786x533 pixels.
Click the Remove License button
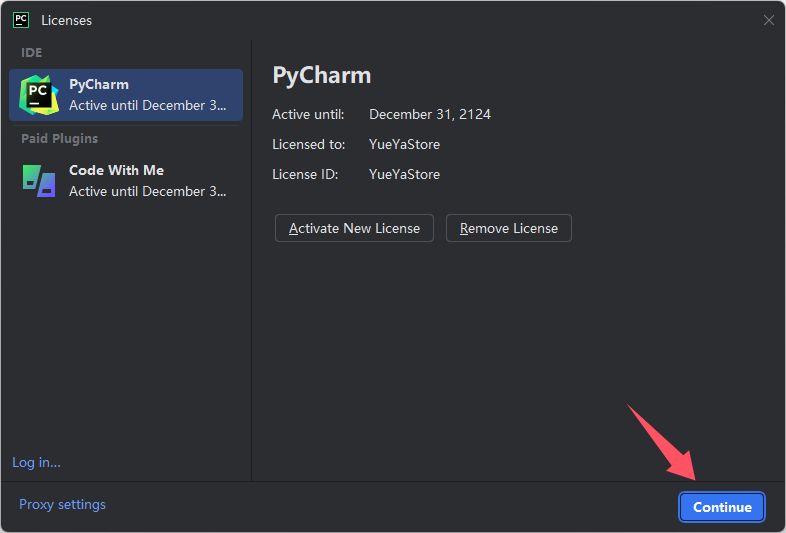coord(509,228)
